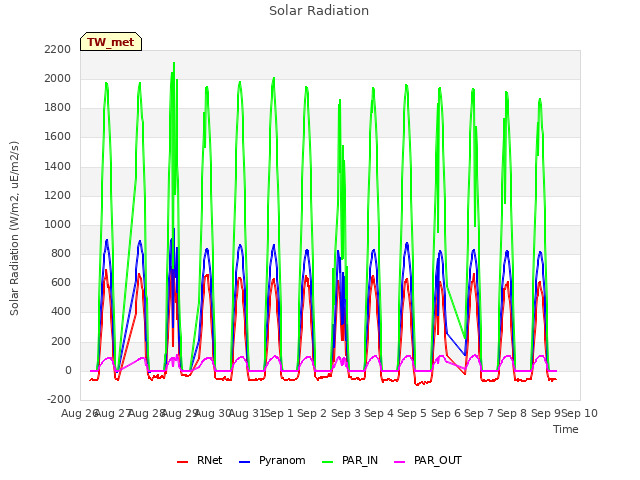Click the Sep 2 x-axis tick label
The height and width of the screenshot is (480, 640).
point(312,413)
